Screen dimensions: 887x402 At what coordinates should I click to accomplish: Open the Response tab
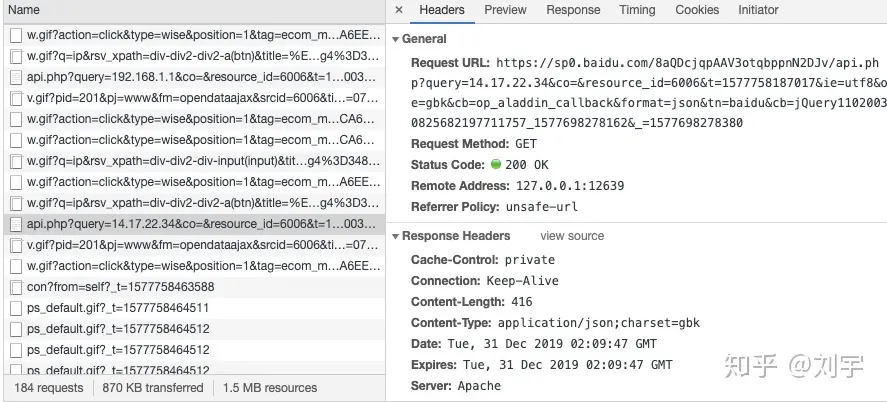coord(573,10)
